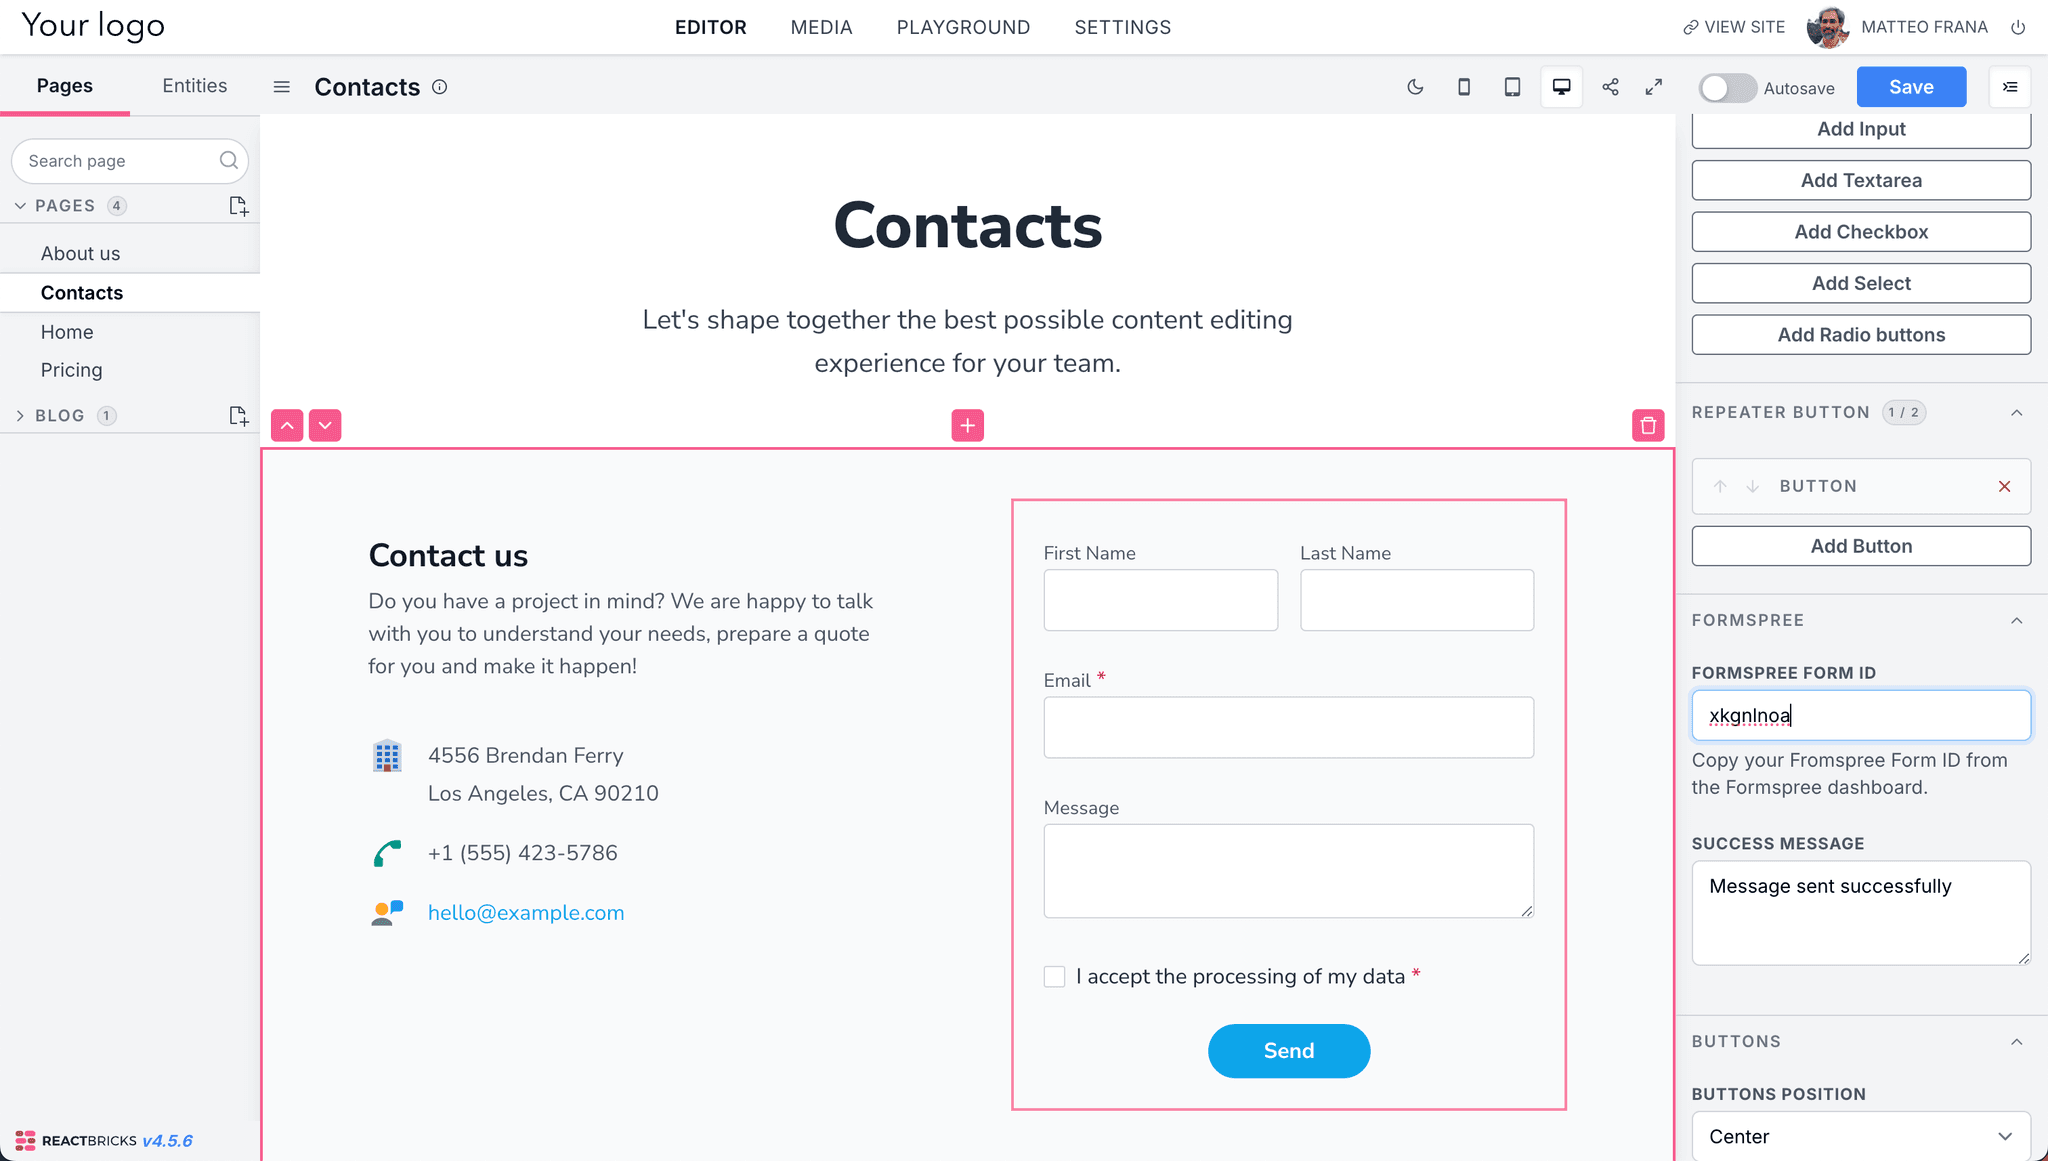The image size is (2048, 1161).
Task: Collapse the REPEATER BUTTON section
Action: pyautogui.click(x=2014, y=412)
